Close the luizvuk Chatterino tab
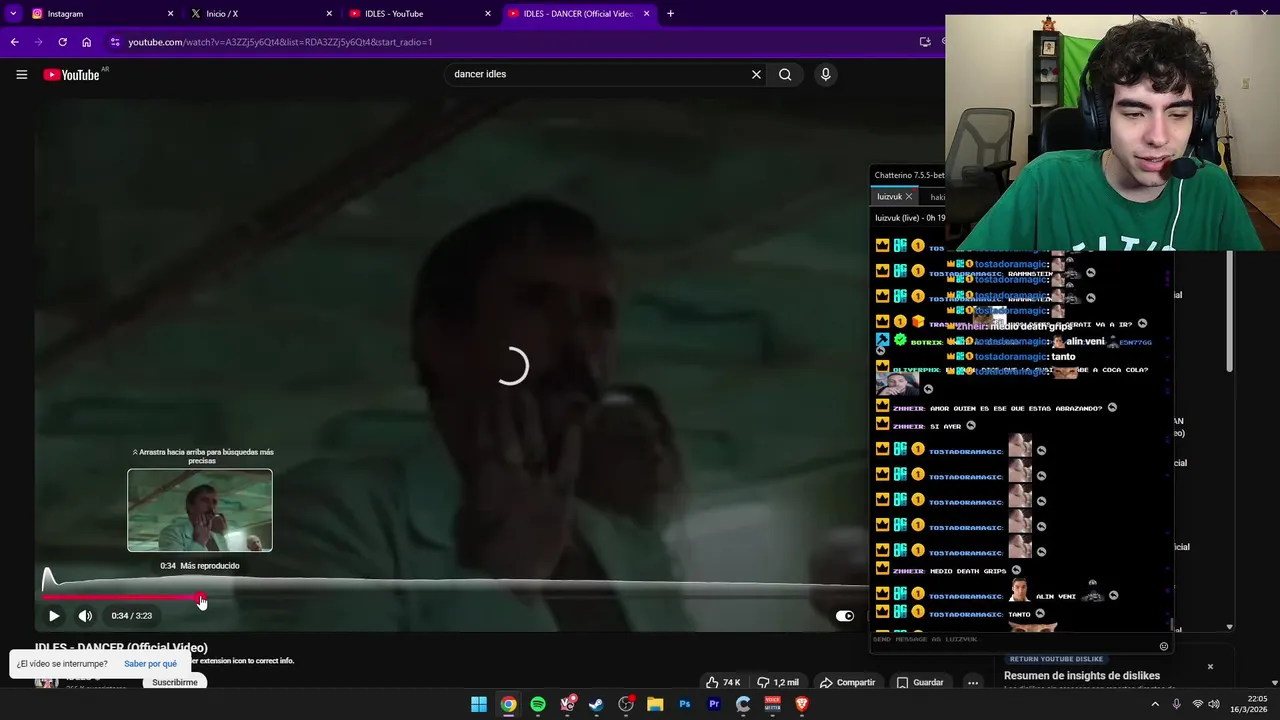 [x=908, y=197]
